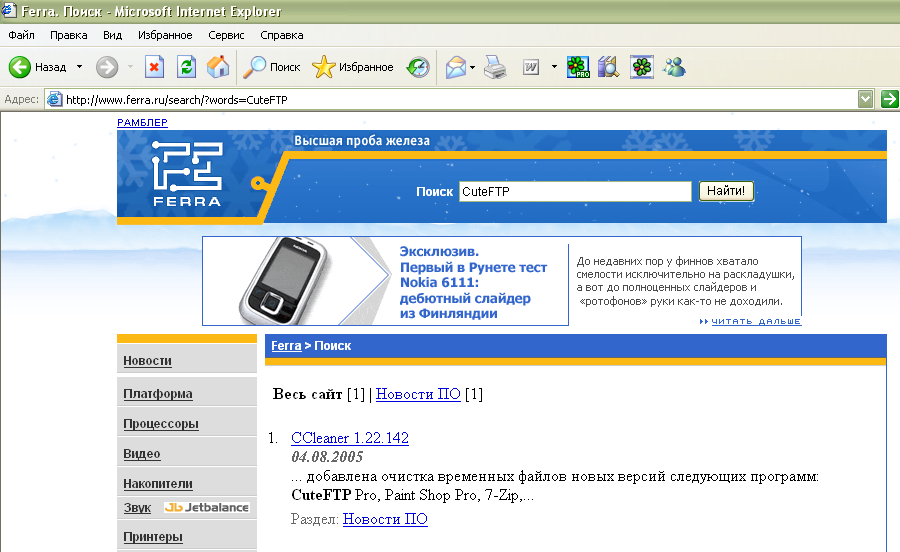The image size is (900, 552).
Task: Click the Ferra logo
Action: (187, 174)
